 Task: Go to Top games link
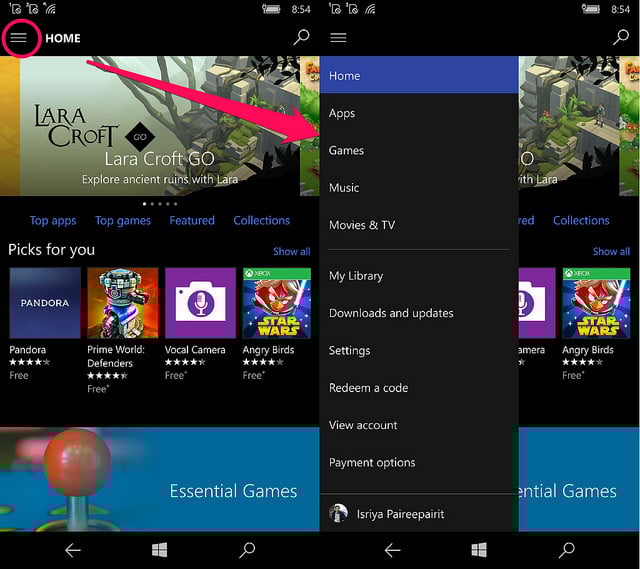pyautogui.click(x=123, y=220)
